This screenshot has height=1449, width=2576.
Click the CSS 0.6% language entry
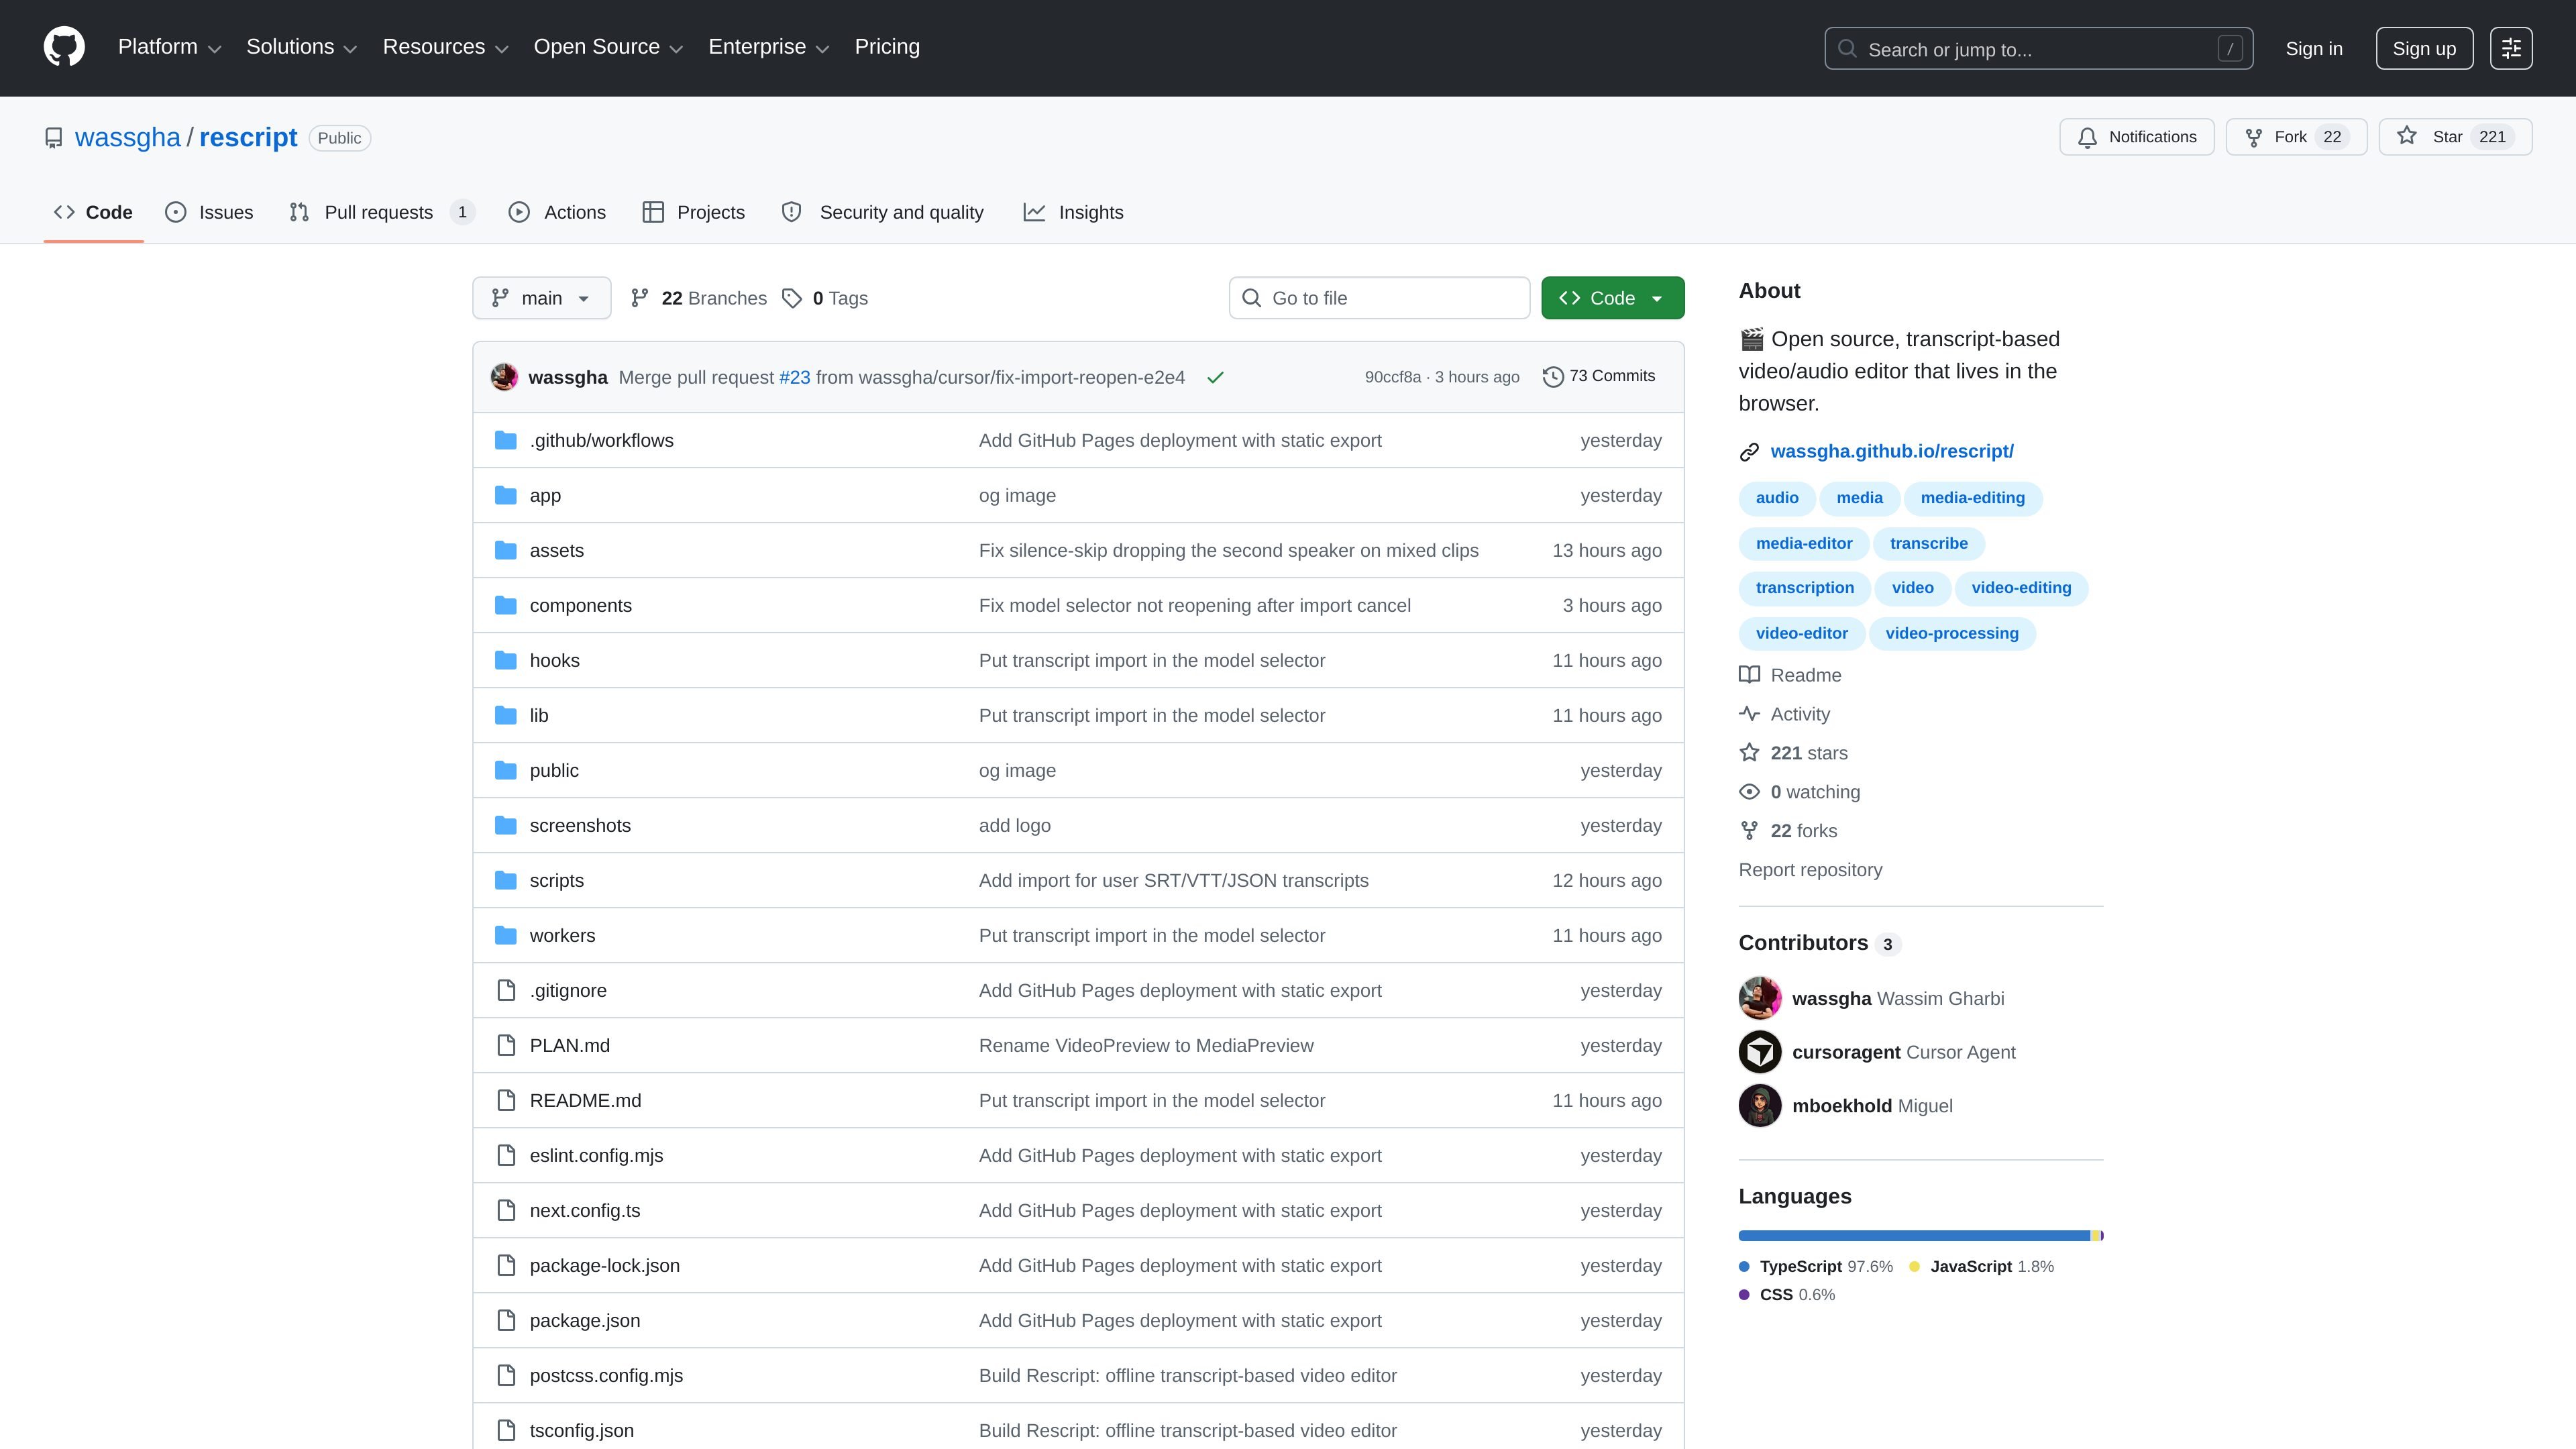click(1787, 1295)
